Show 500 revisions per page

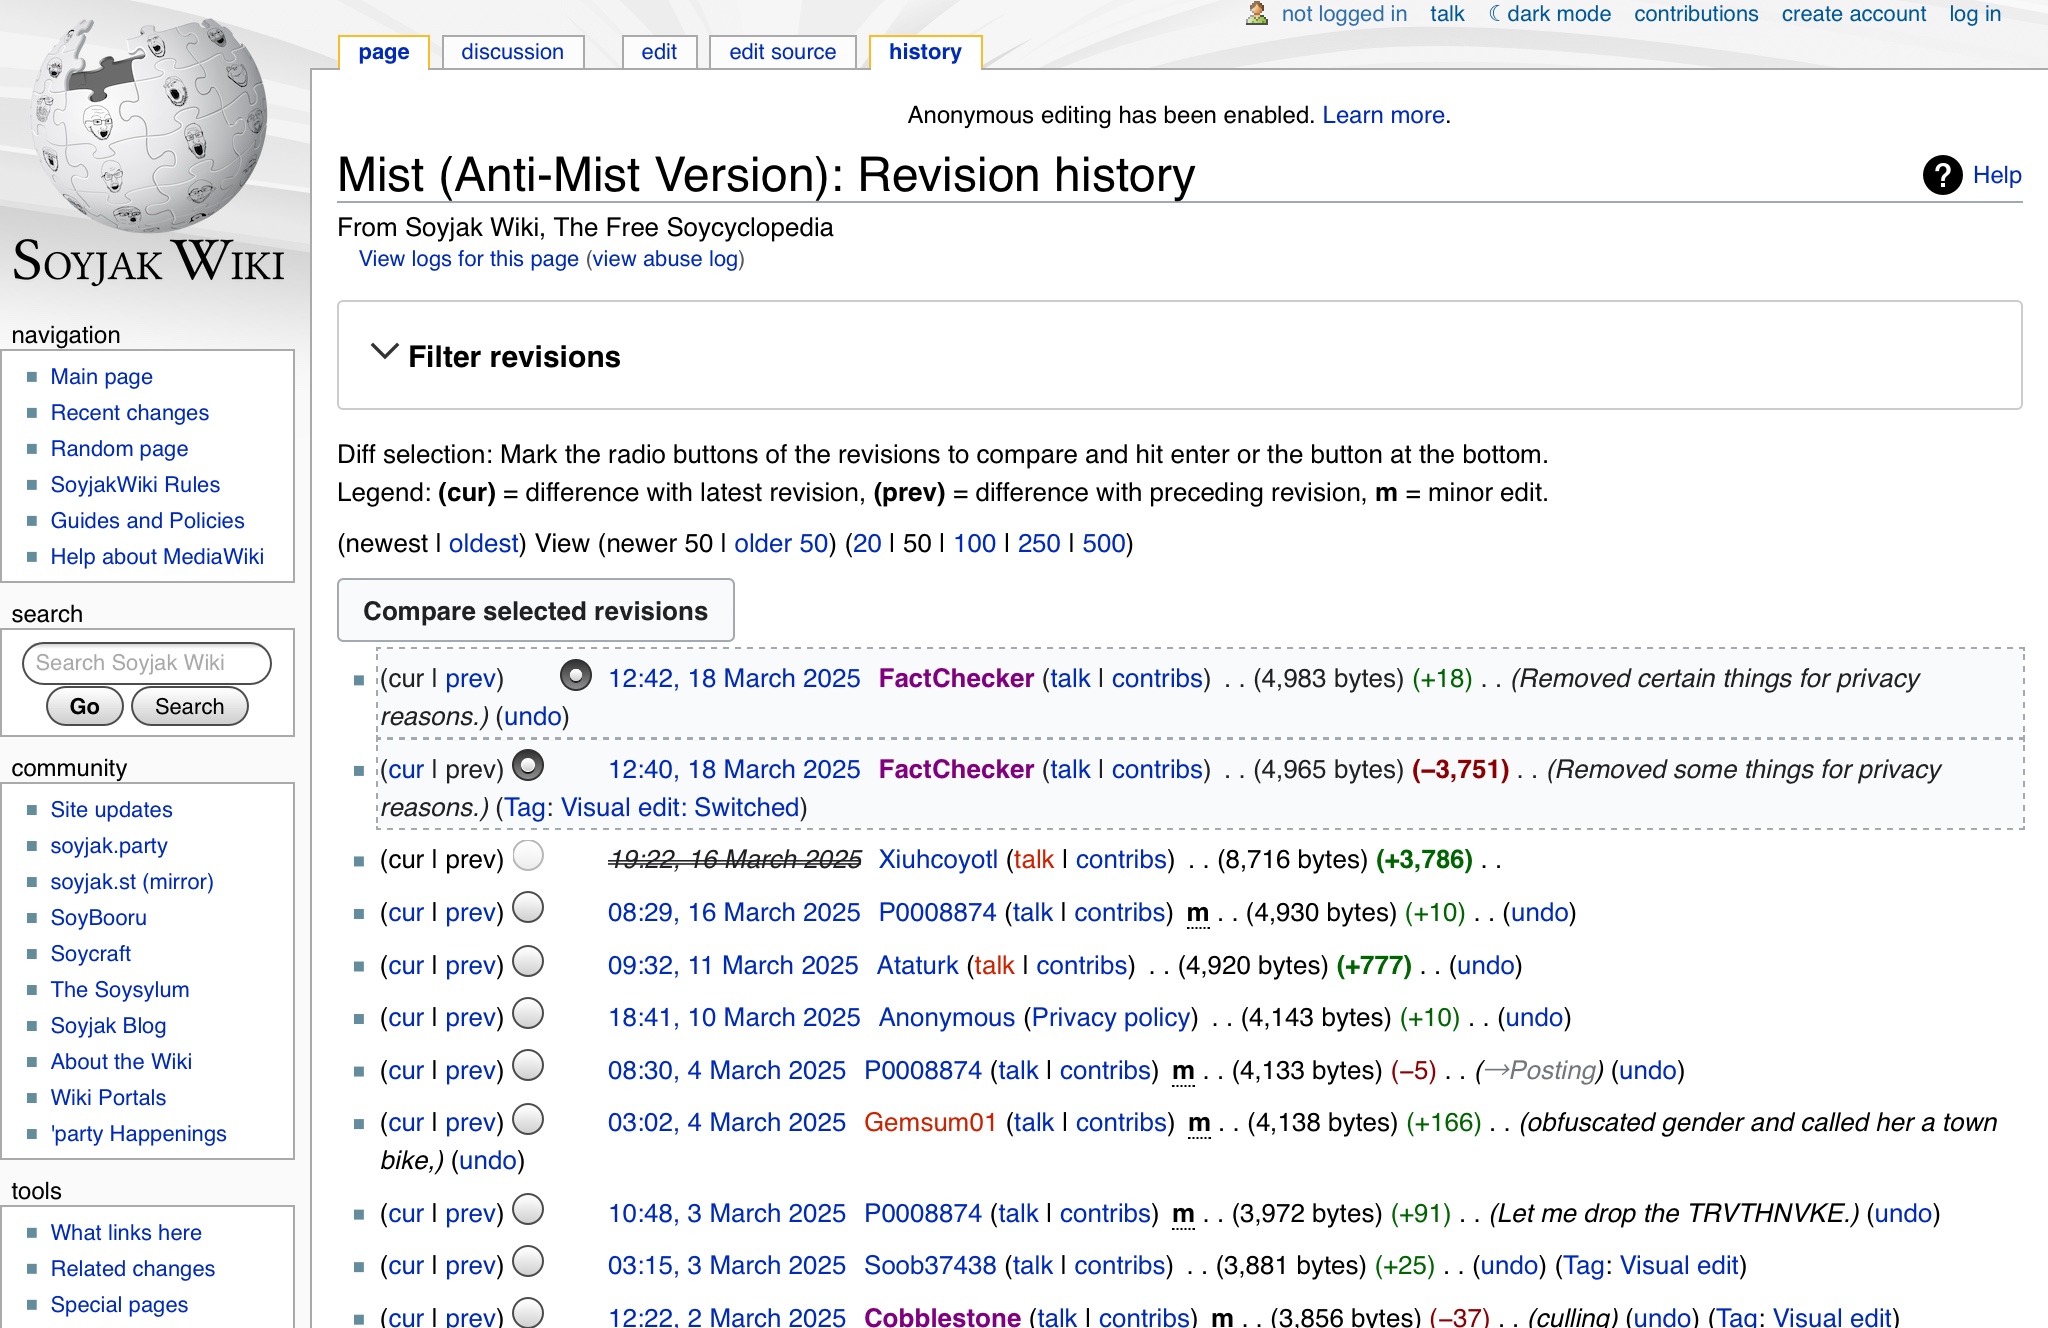[x=1104, y=543]
